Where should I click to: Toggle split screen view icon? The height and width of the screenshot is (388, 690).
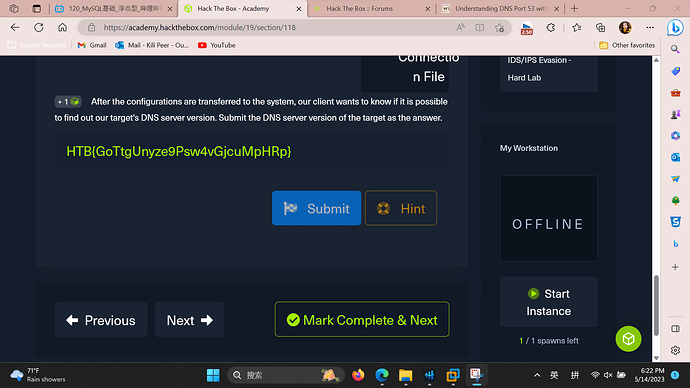click(480, 28)
